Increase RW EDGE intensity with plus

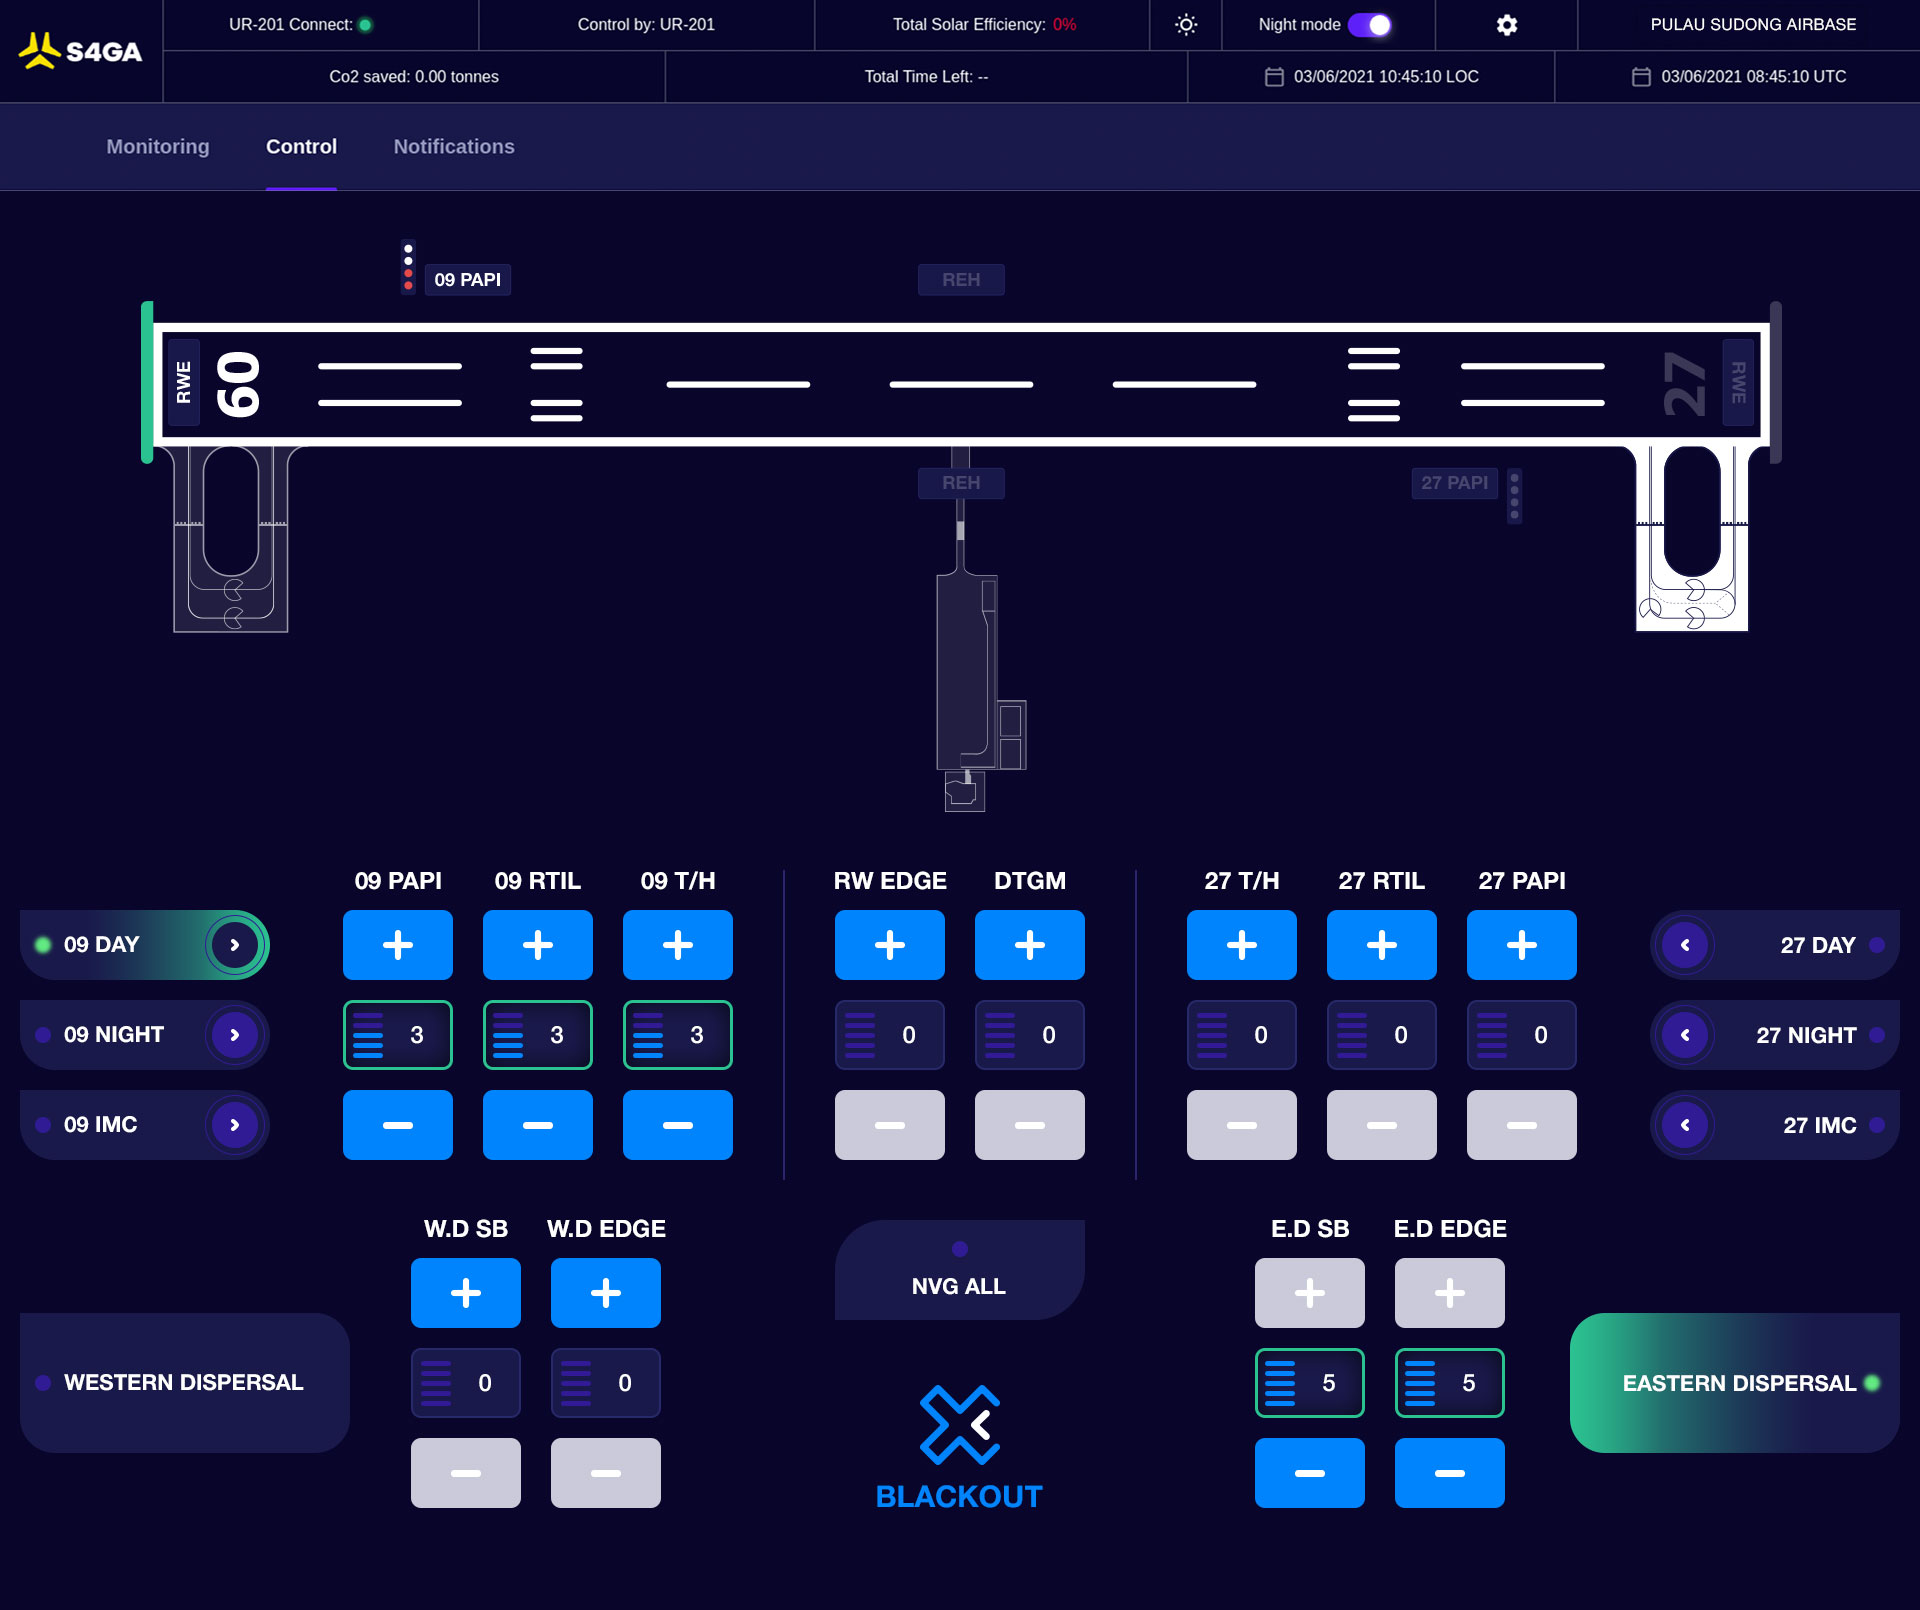coord(890,945)
